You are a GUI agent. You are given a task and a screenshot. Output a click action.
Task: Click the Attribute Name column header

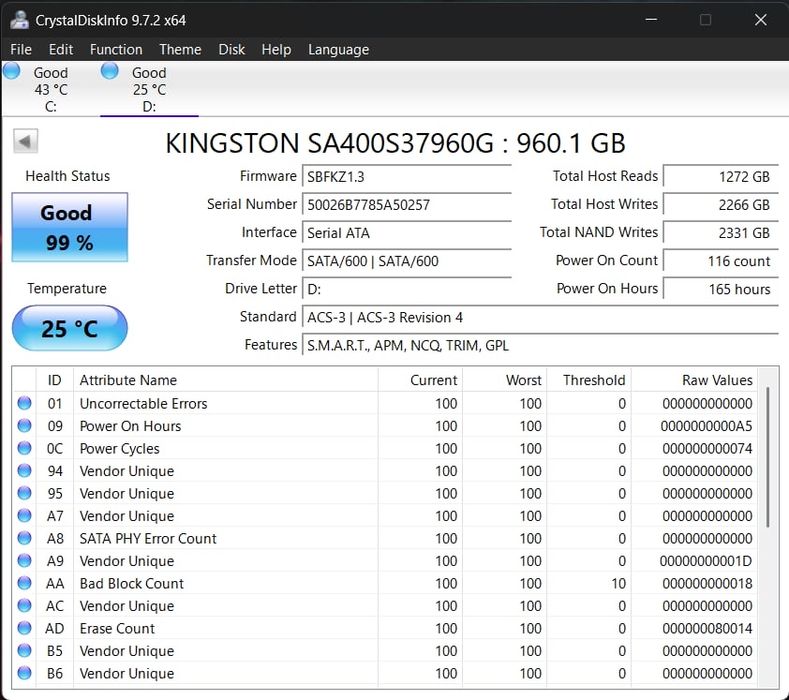(x=225, y=380)
